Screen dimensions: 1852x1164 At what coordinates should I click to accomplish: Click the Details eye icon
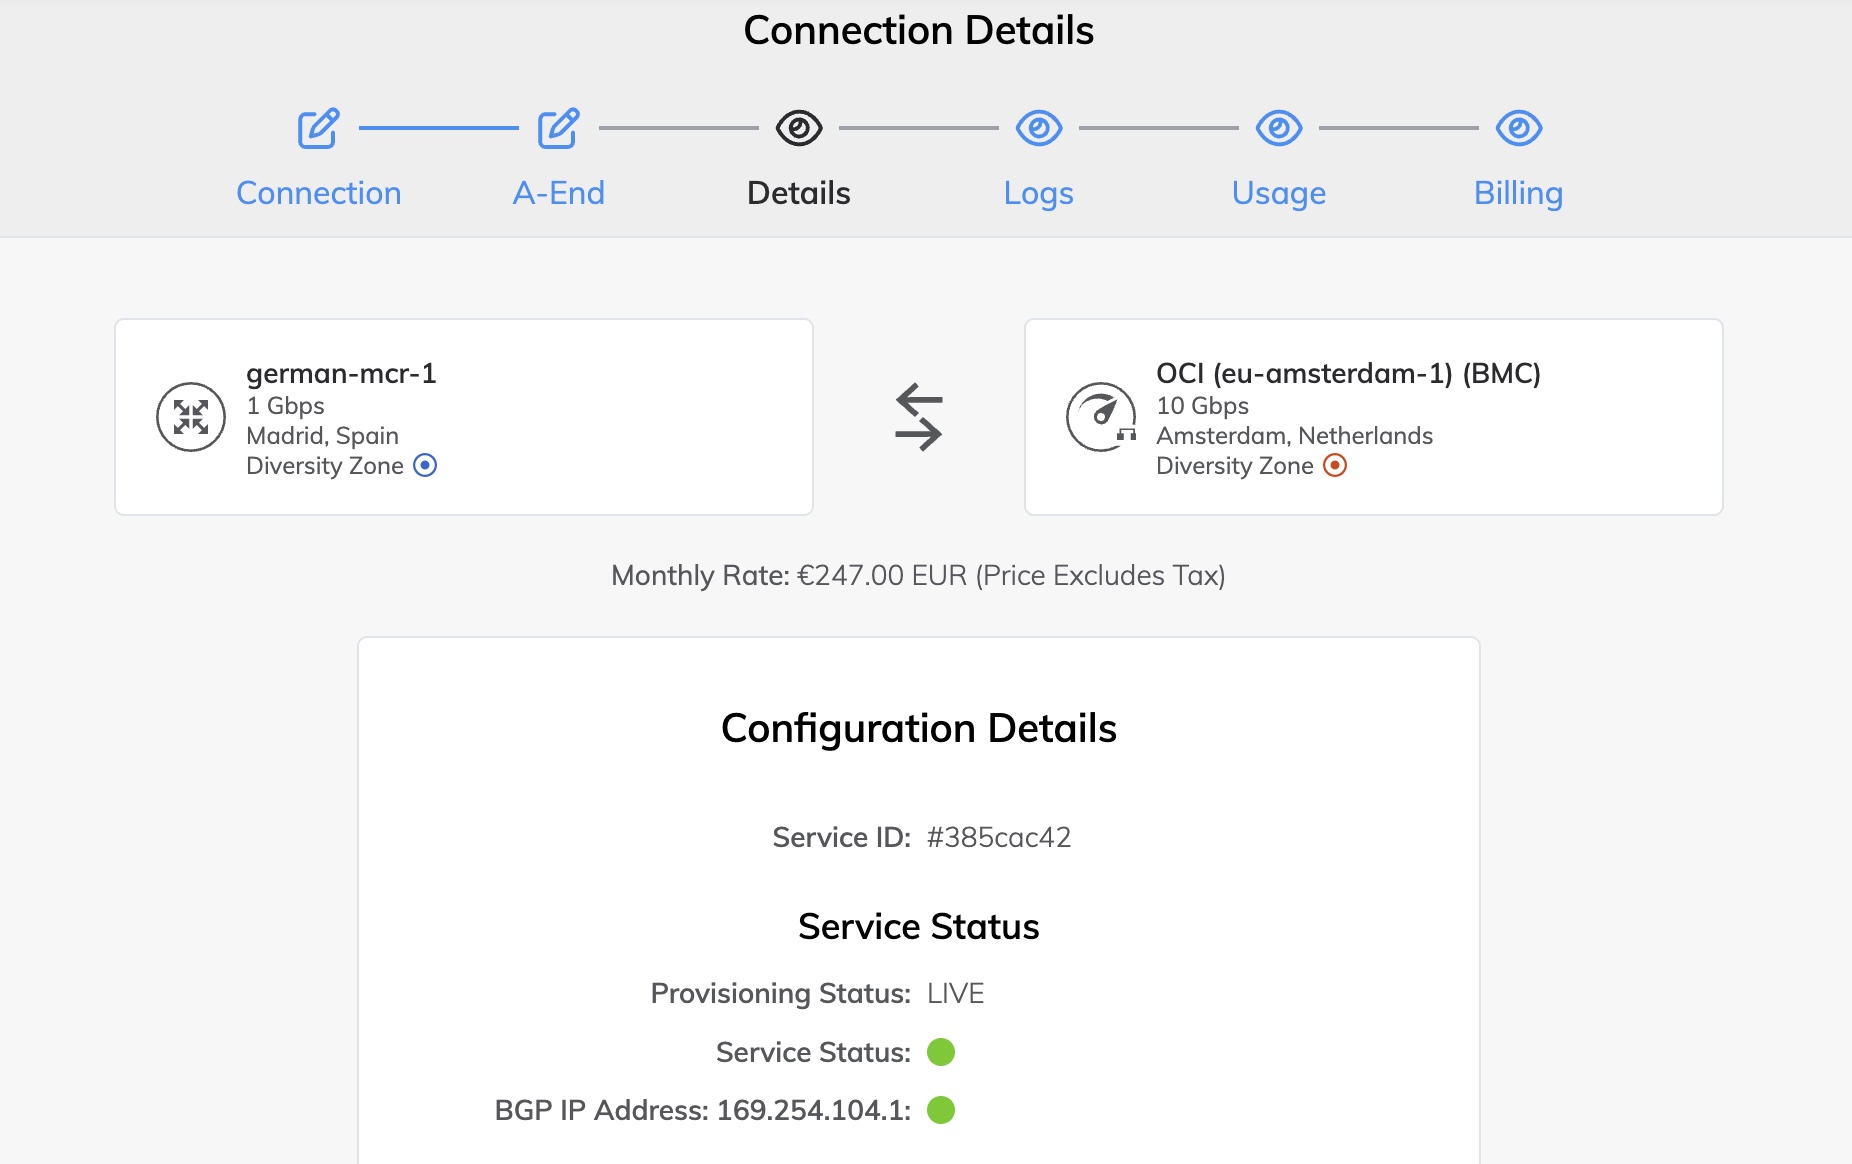(x=798, y=127)
